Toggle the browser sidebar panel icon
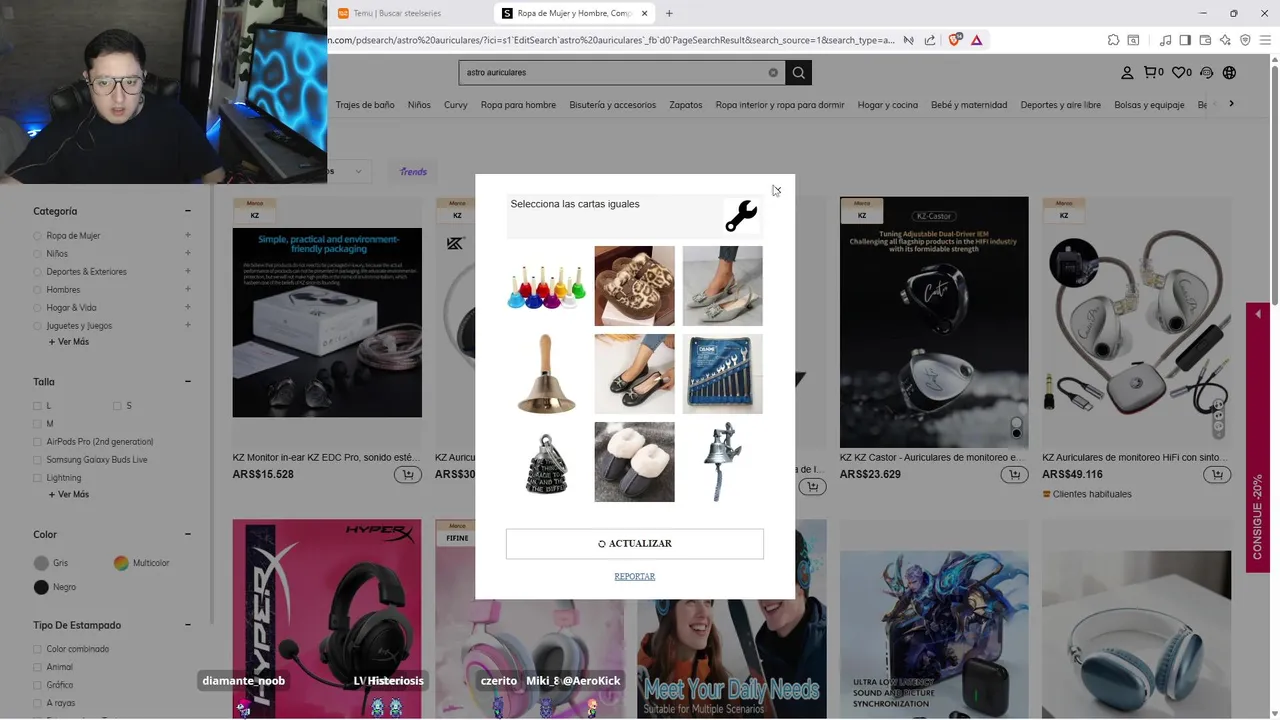The image size is (1280, 720). (1185, 40)
